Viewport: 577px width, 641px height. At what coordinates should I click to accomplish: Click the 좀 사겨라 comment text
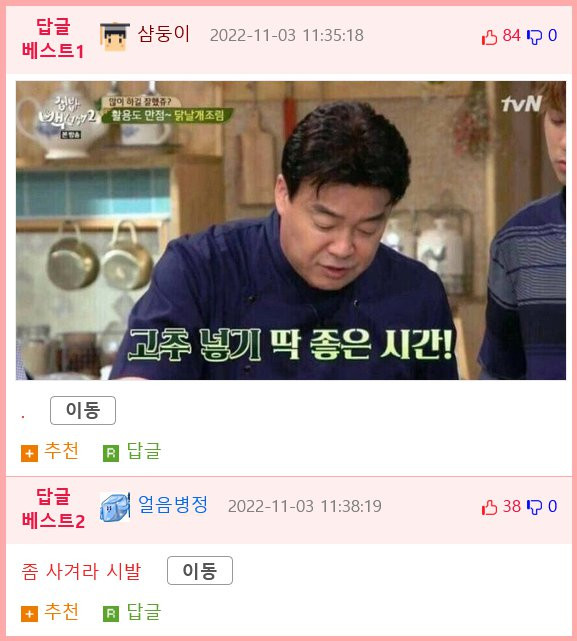tap(81, 571)
